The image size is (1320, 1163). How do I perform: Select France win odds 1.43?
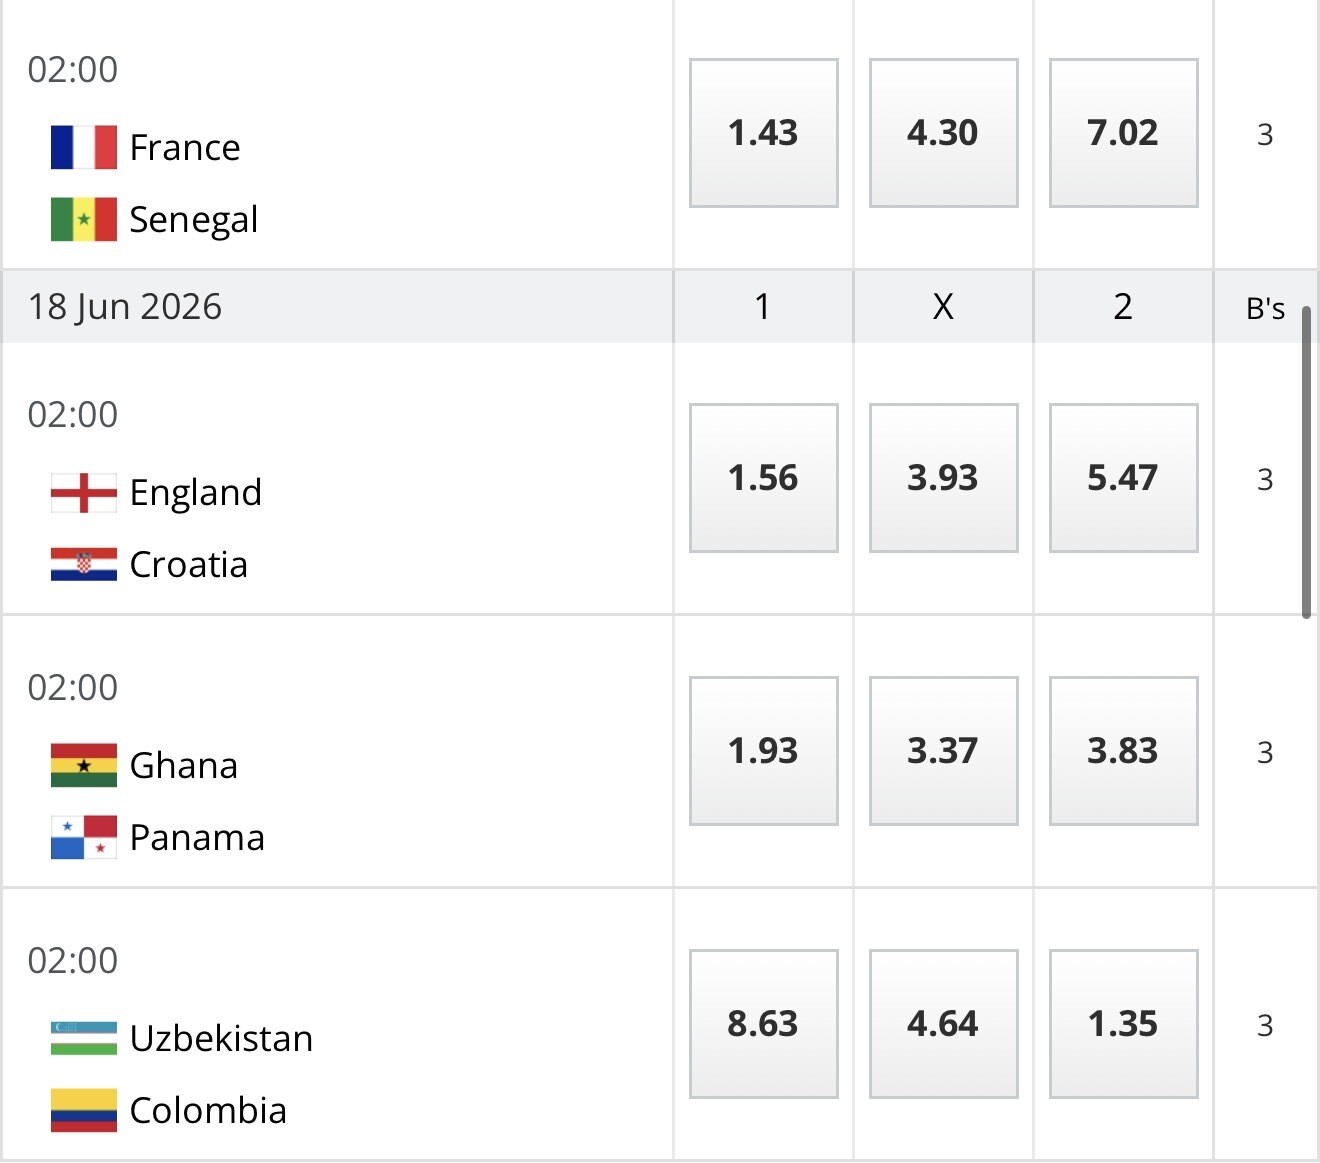point(763,133)
